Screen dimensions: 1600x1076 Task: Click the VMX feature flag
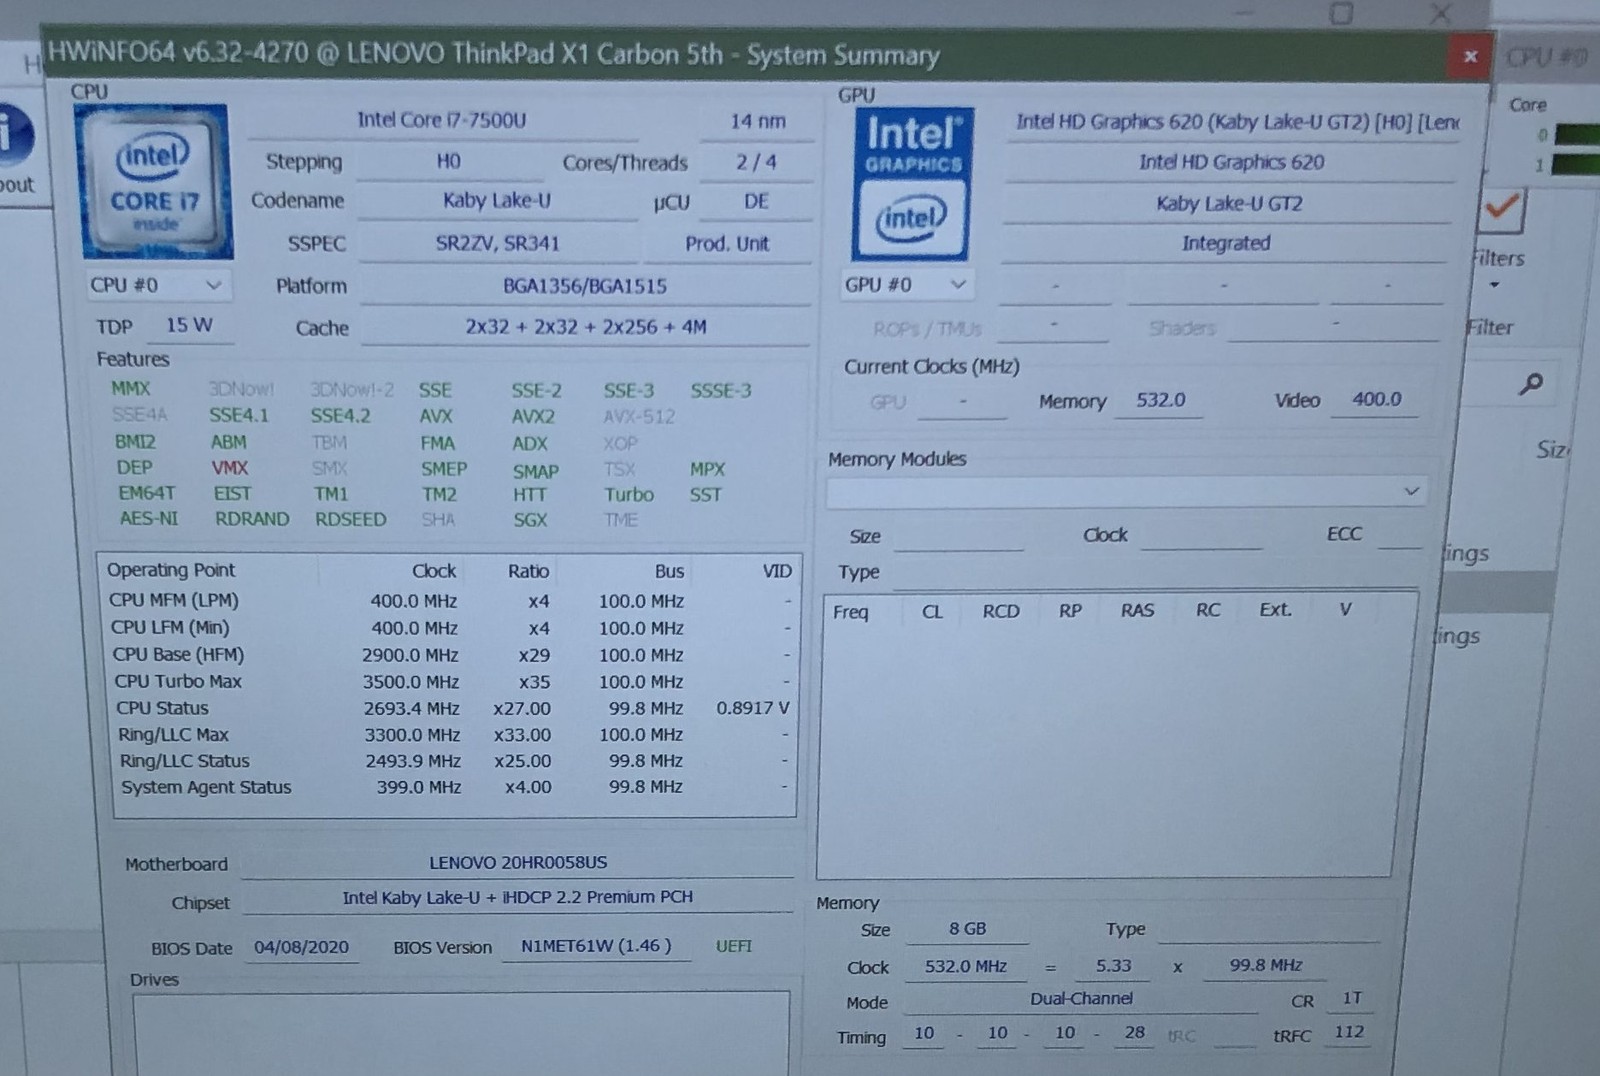coord(229,467)
